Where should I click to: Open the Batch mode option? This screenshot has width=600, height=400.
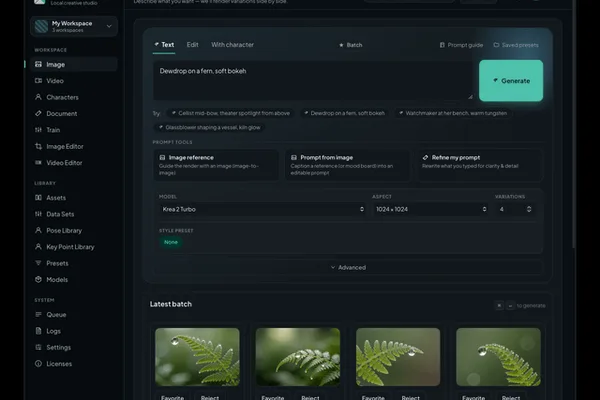tap(351, 45)
